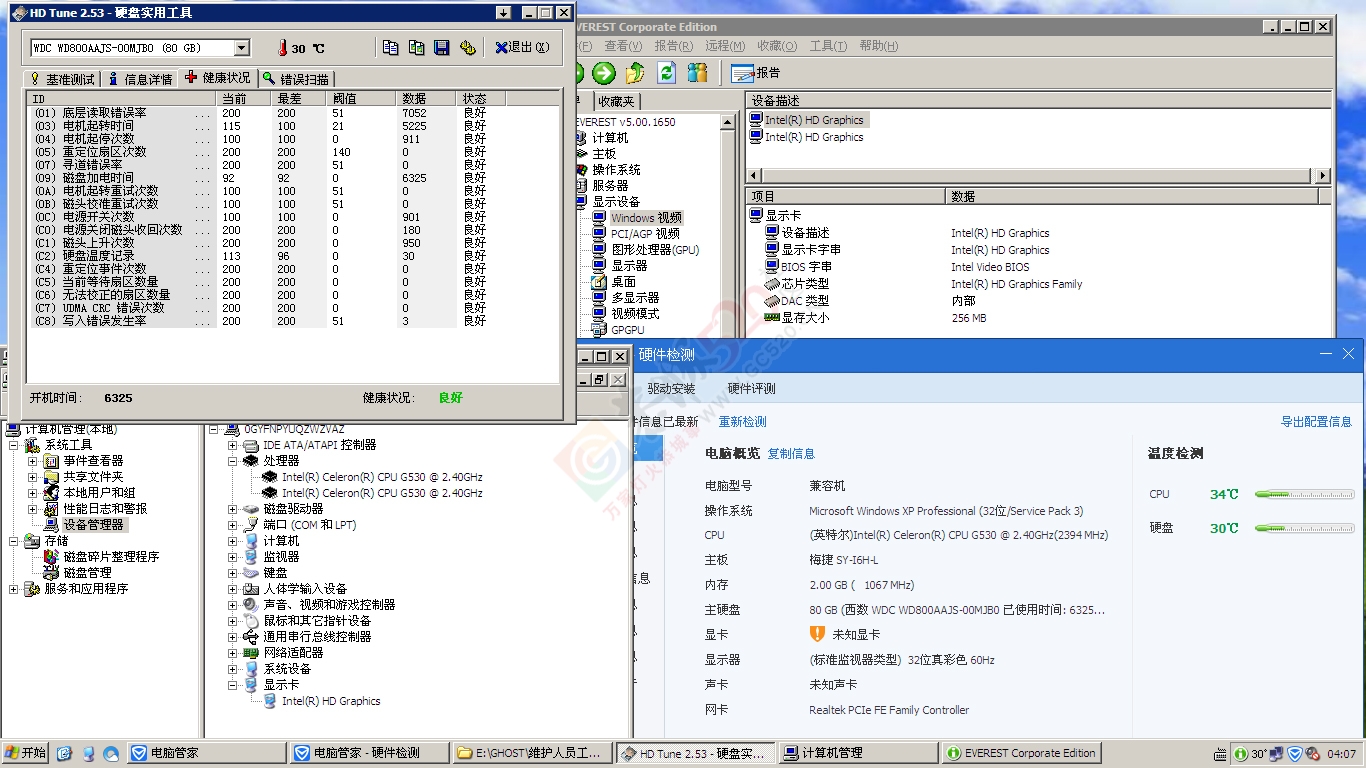Click the orange shield warning icon next to 未知显卡
Screen dimensions: 1366x768
pyautogui.click(x=817, y=634)
